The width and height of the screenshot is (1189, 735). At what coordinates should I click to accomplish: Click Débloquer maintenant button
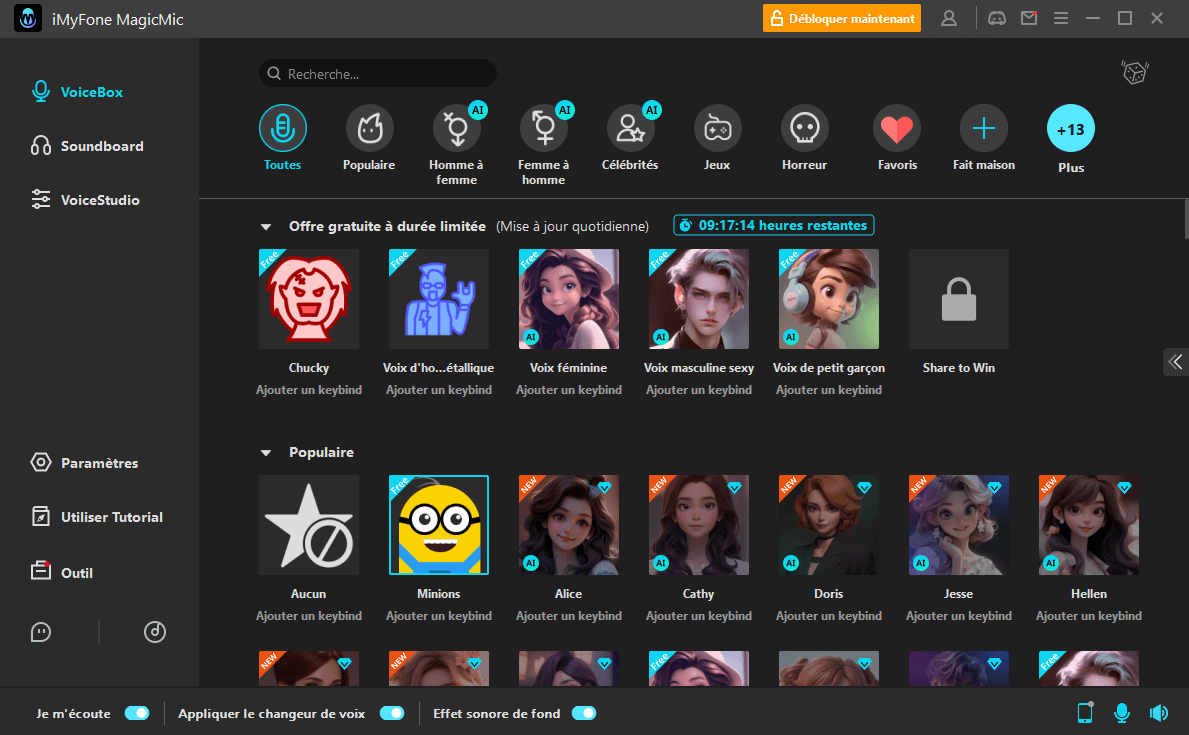pos(842,18)
